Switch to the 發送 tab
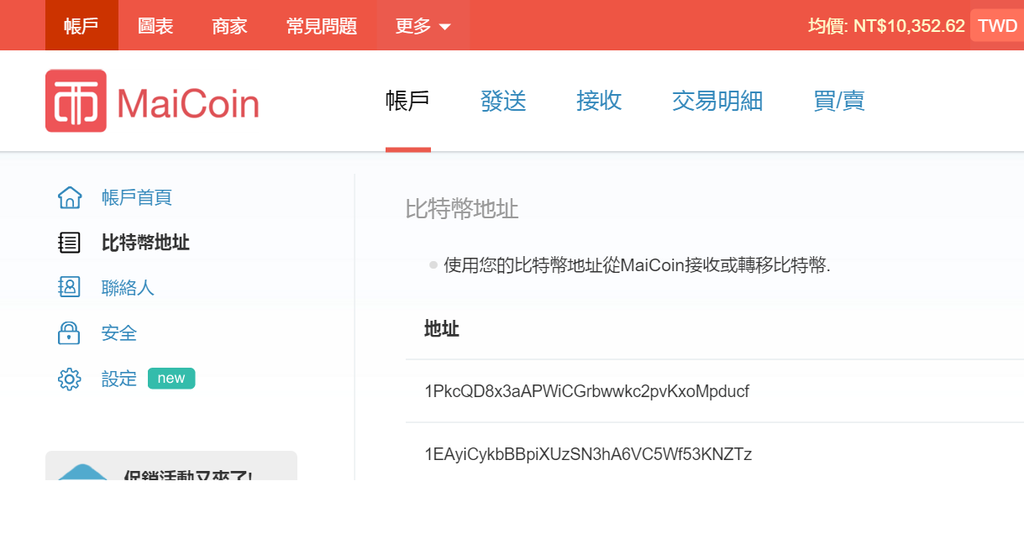The height and width of the screenshot is (544, 1024). coord(503,101)
